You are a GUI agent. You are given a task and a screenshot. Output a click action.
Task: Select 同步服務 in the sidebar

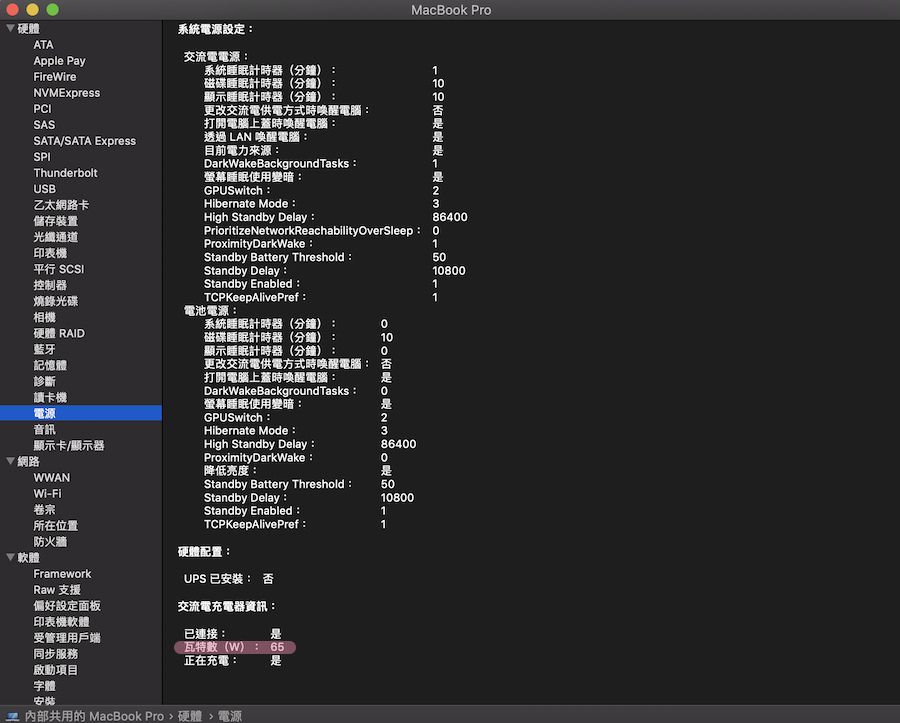[56, 655]
